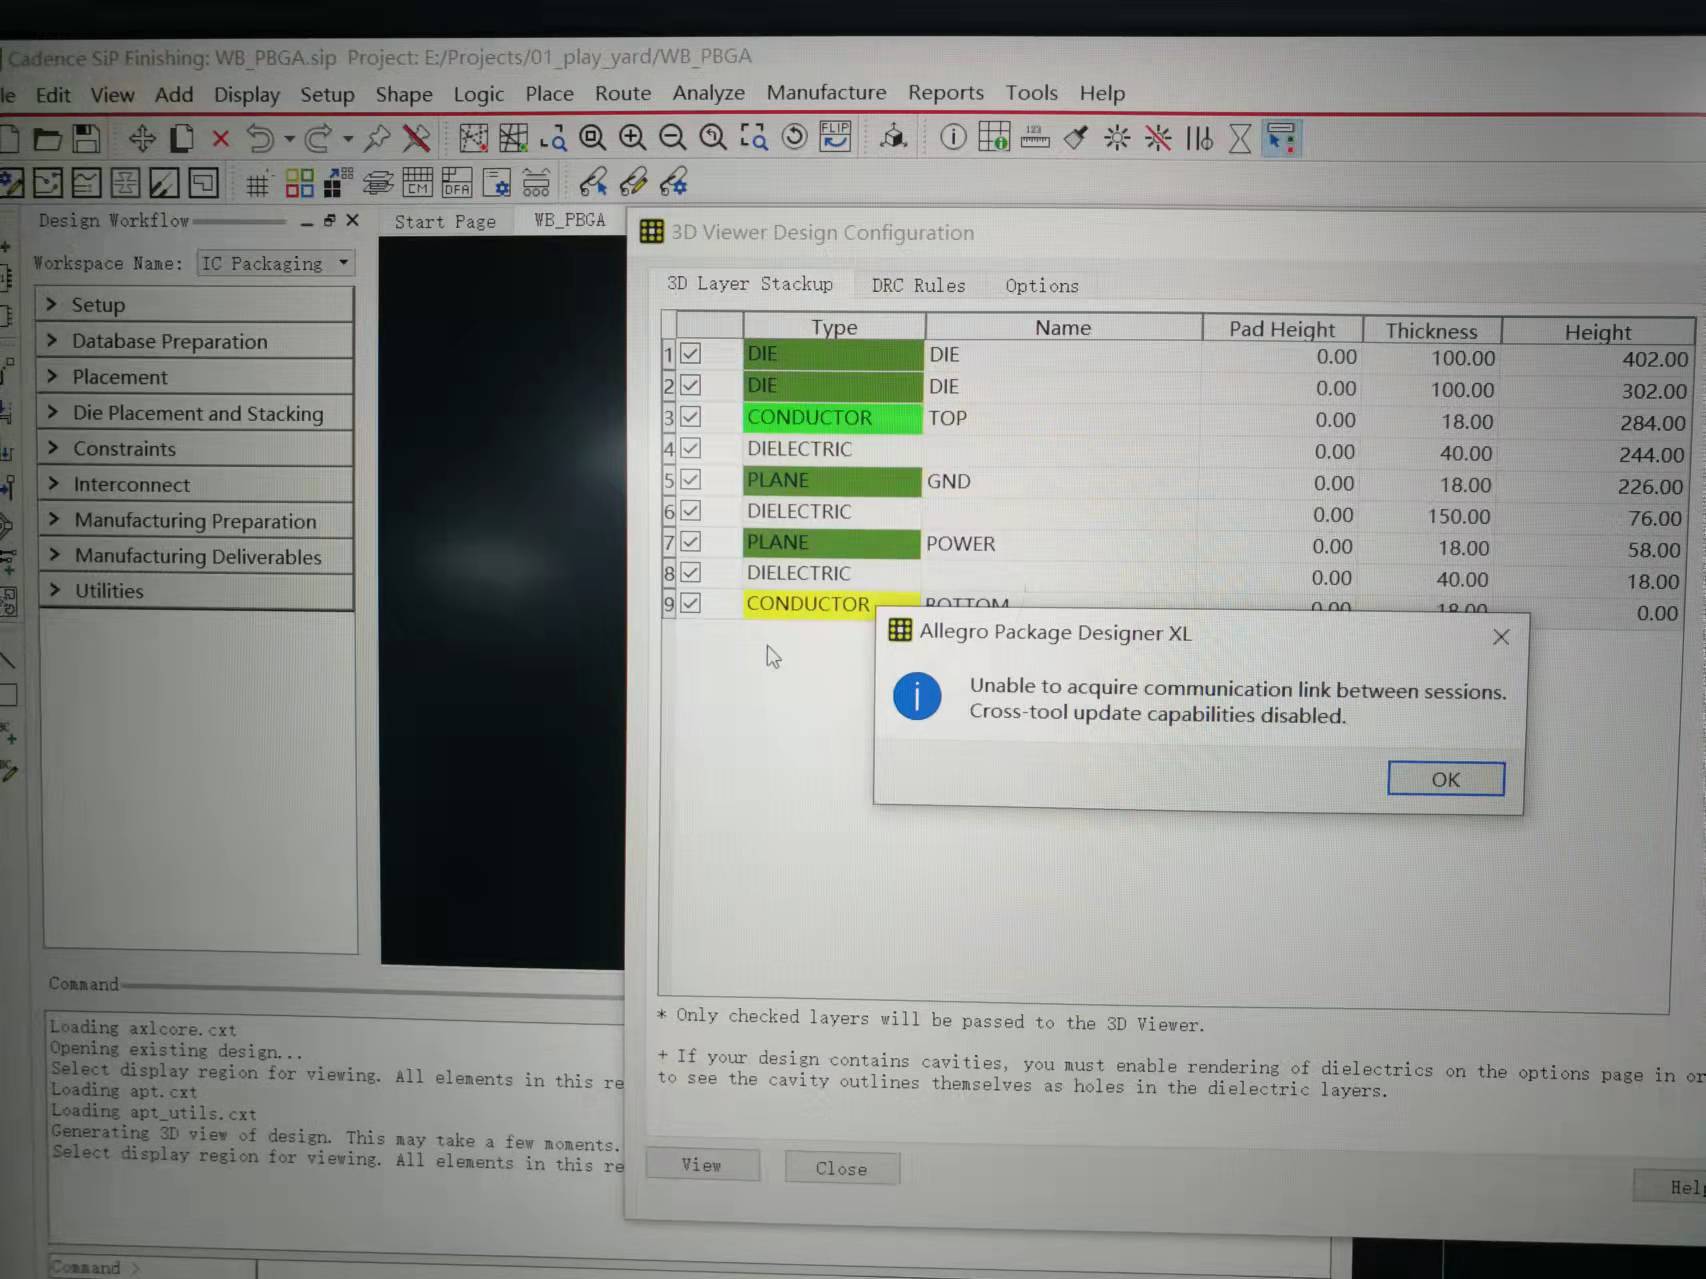
Task: Open the 3D viewer cube icon
Action: coord(893,136)
